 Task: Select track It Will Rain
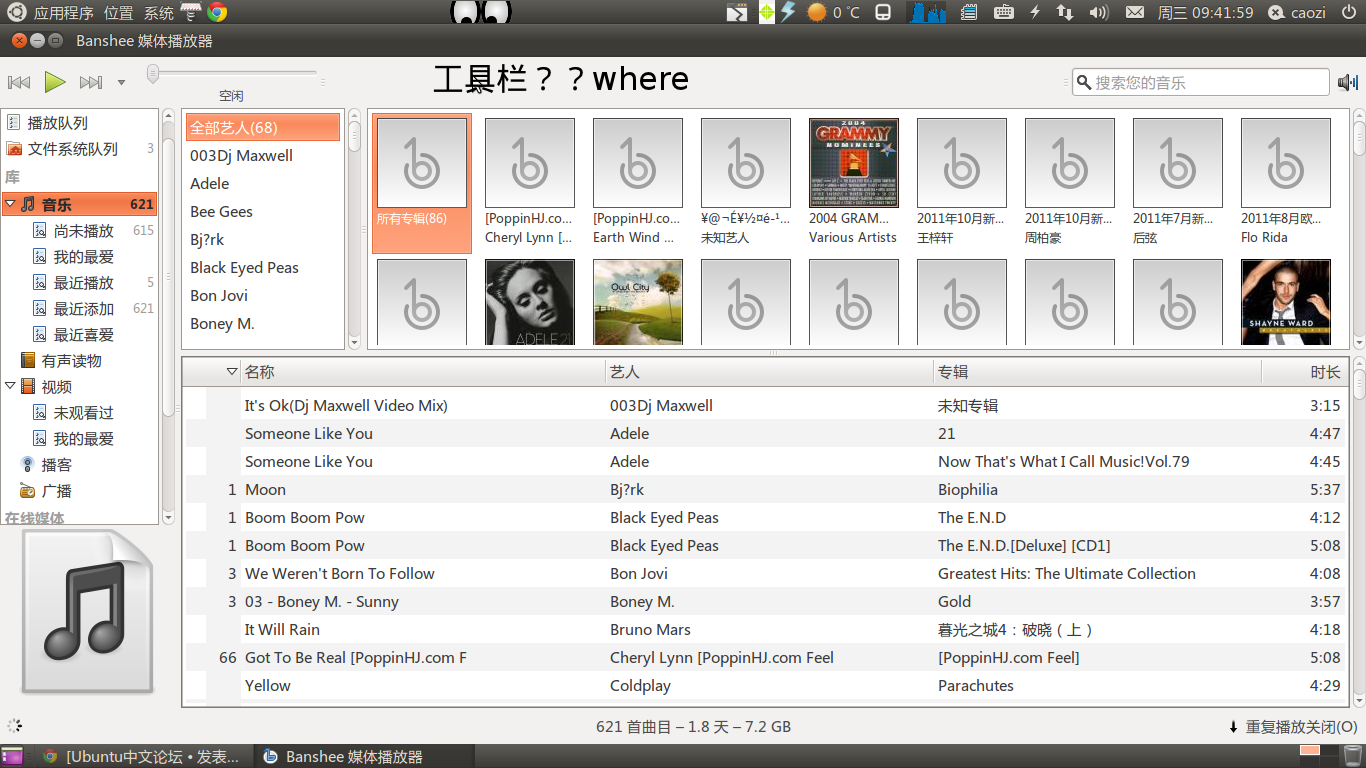click(x=765, y=629)
